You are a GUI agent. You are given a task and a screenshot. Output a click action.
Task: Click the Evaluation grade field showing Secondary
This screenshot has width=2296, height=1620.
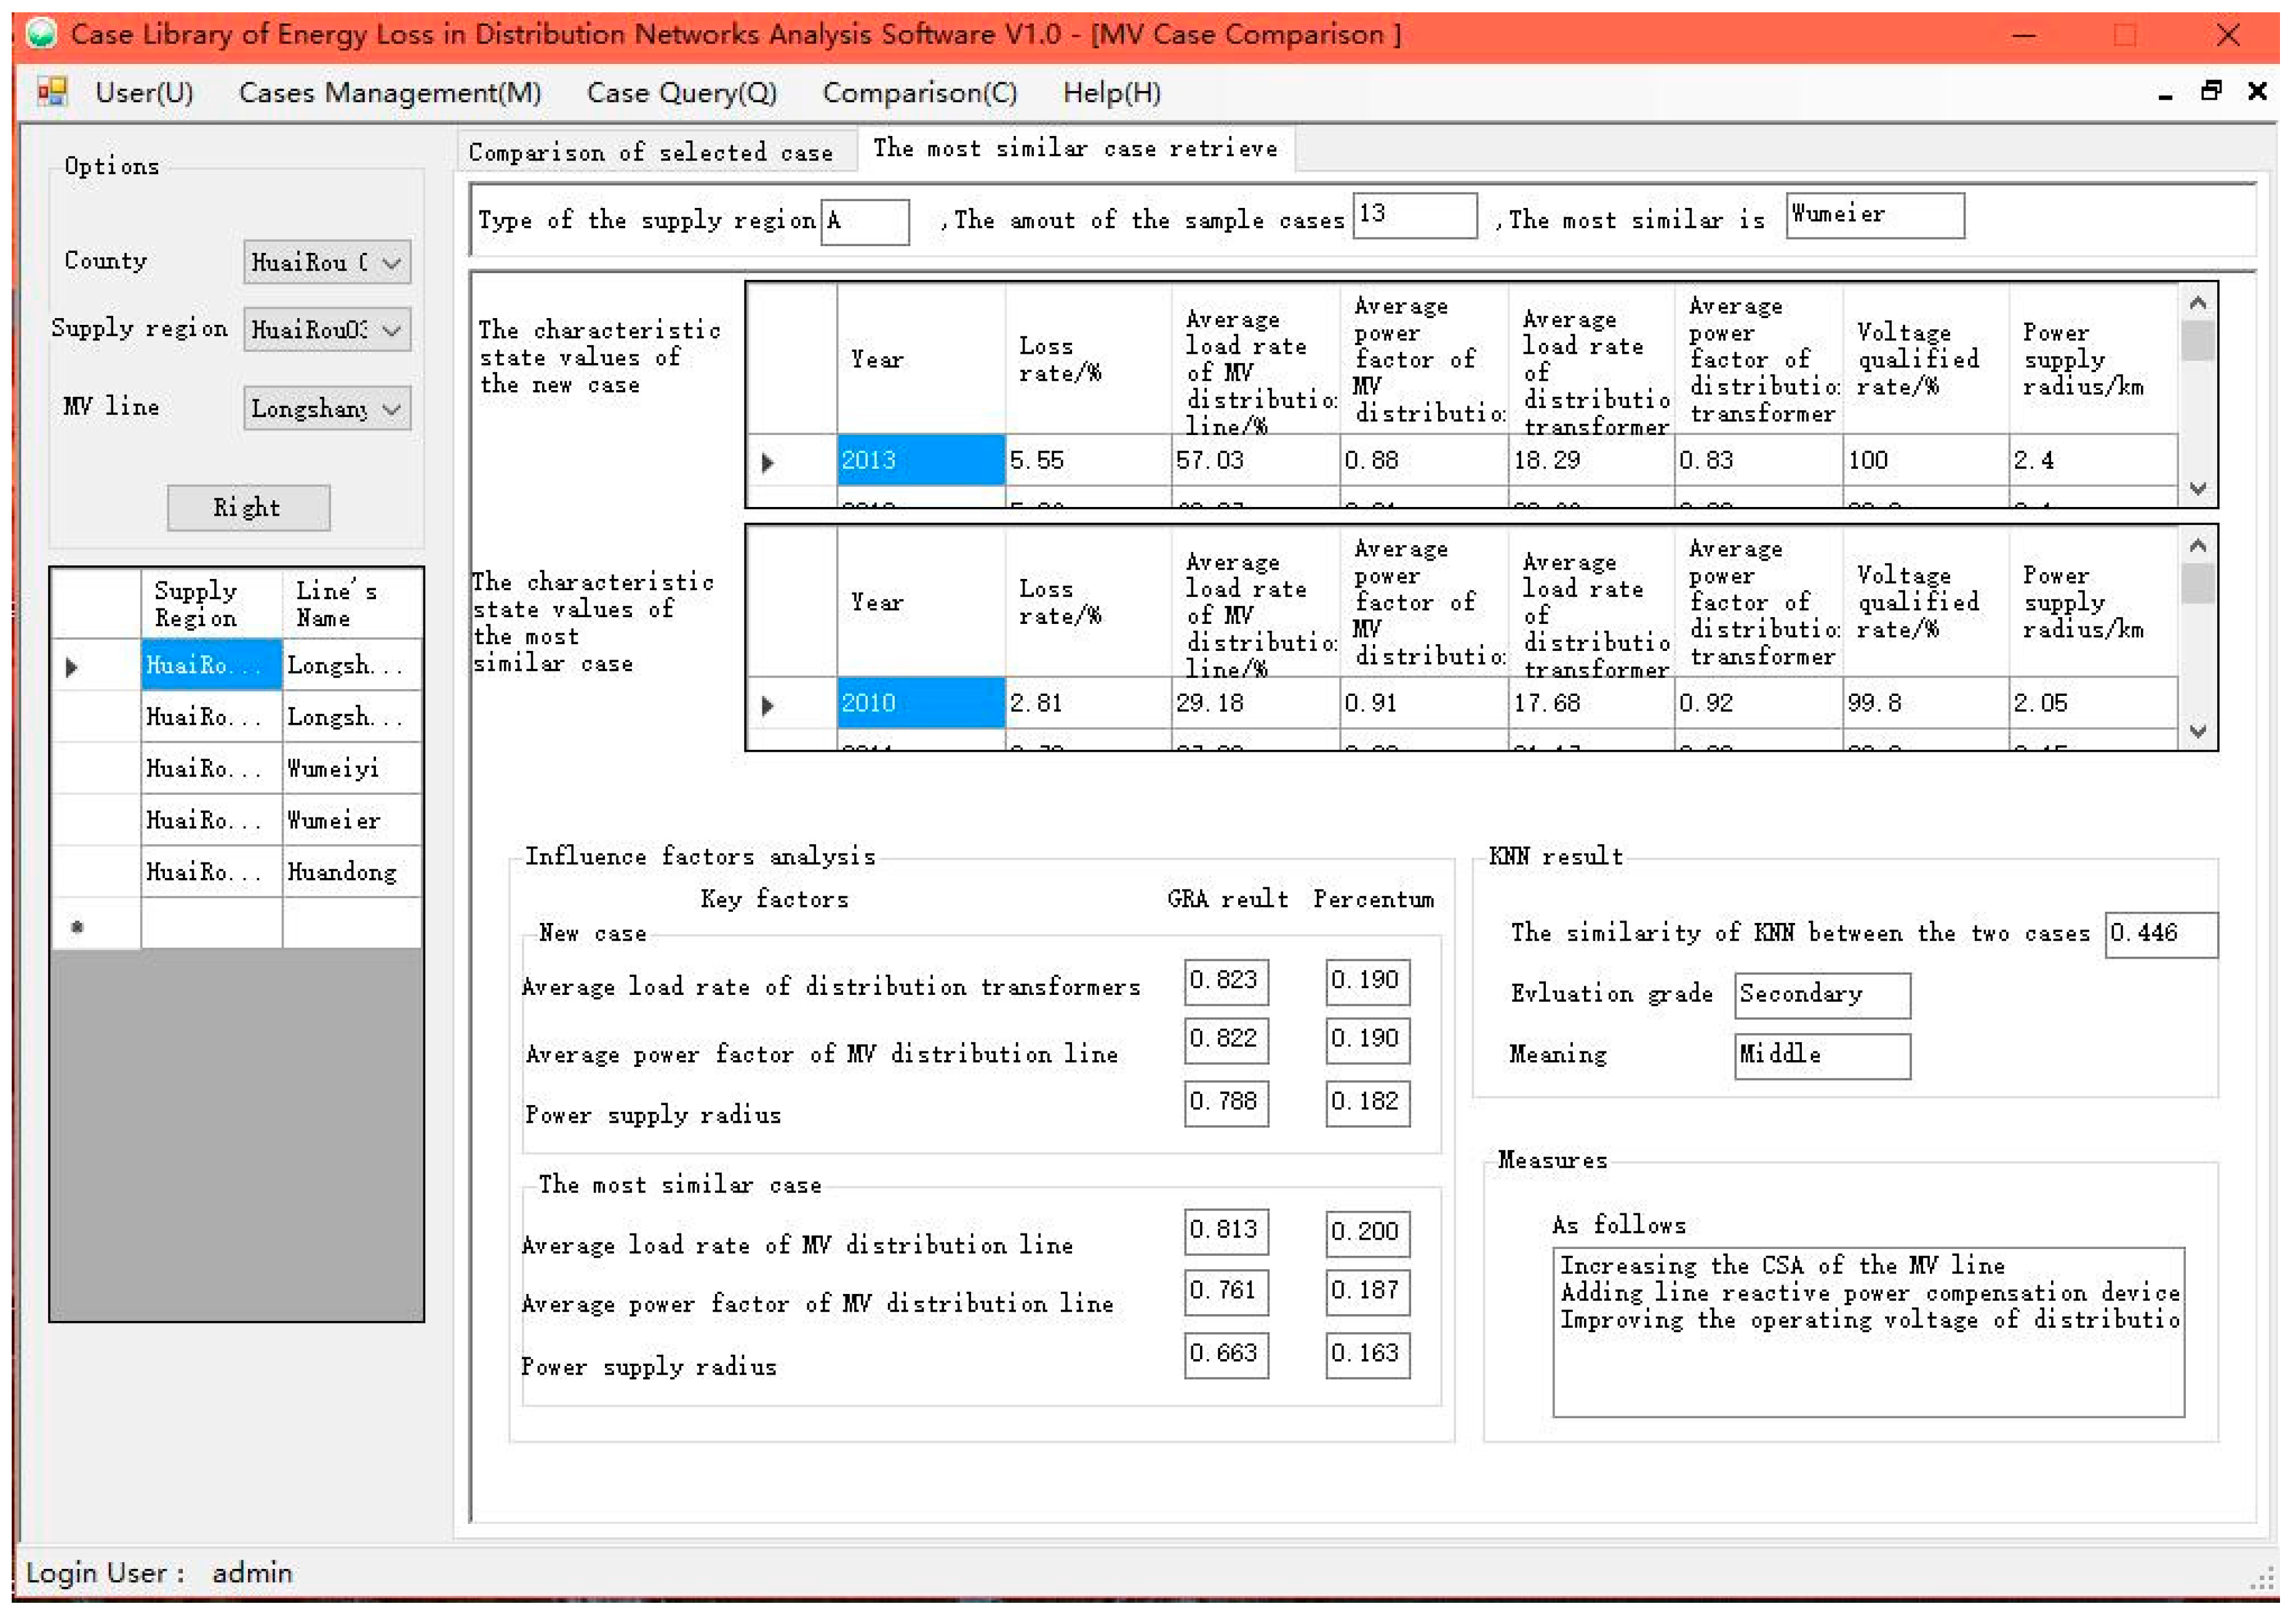[x=1822, y=995]
